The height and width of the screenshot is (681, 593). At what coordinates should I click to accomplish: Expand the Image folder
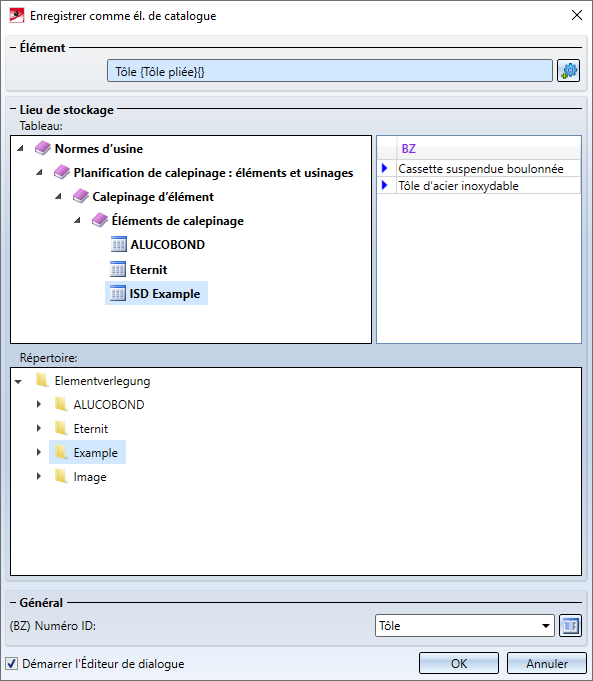(x=39, y=476)
